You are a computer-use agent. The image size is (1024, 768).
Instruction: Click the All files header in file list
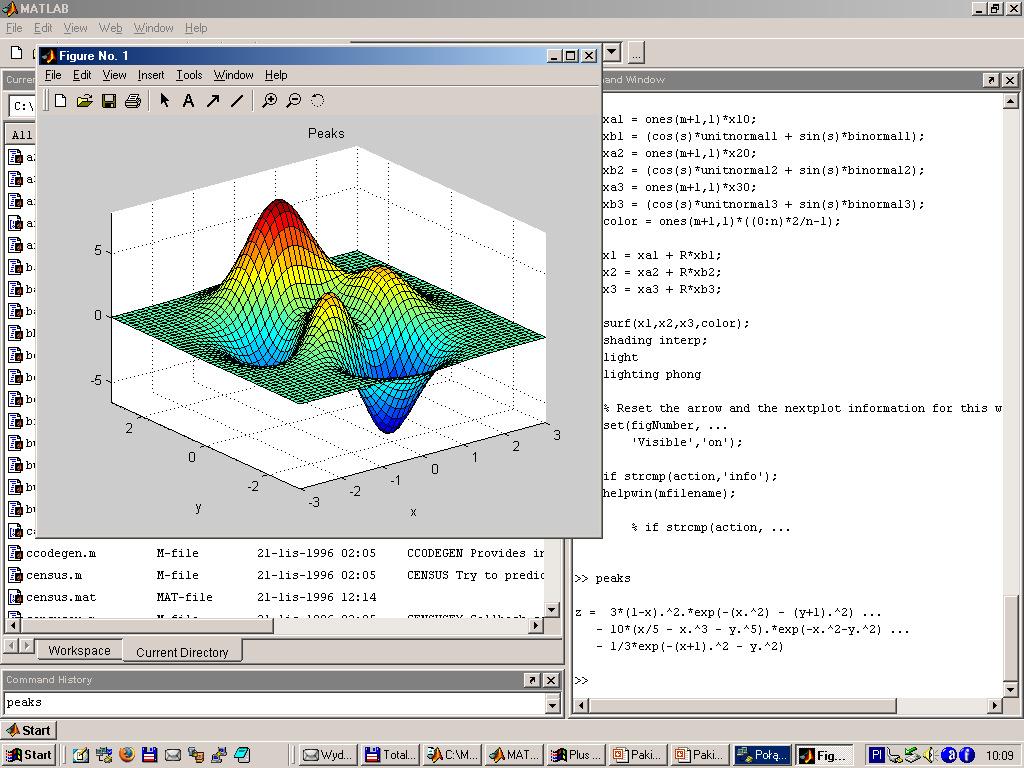[x=22, y=135]
